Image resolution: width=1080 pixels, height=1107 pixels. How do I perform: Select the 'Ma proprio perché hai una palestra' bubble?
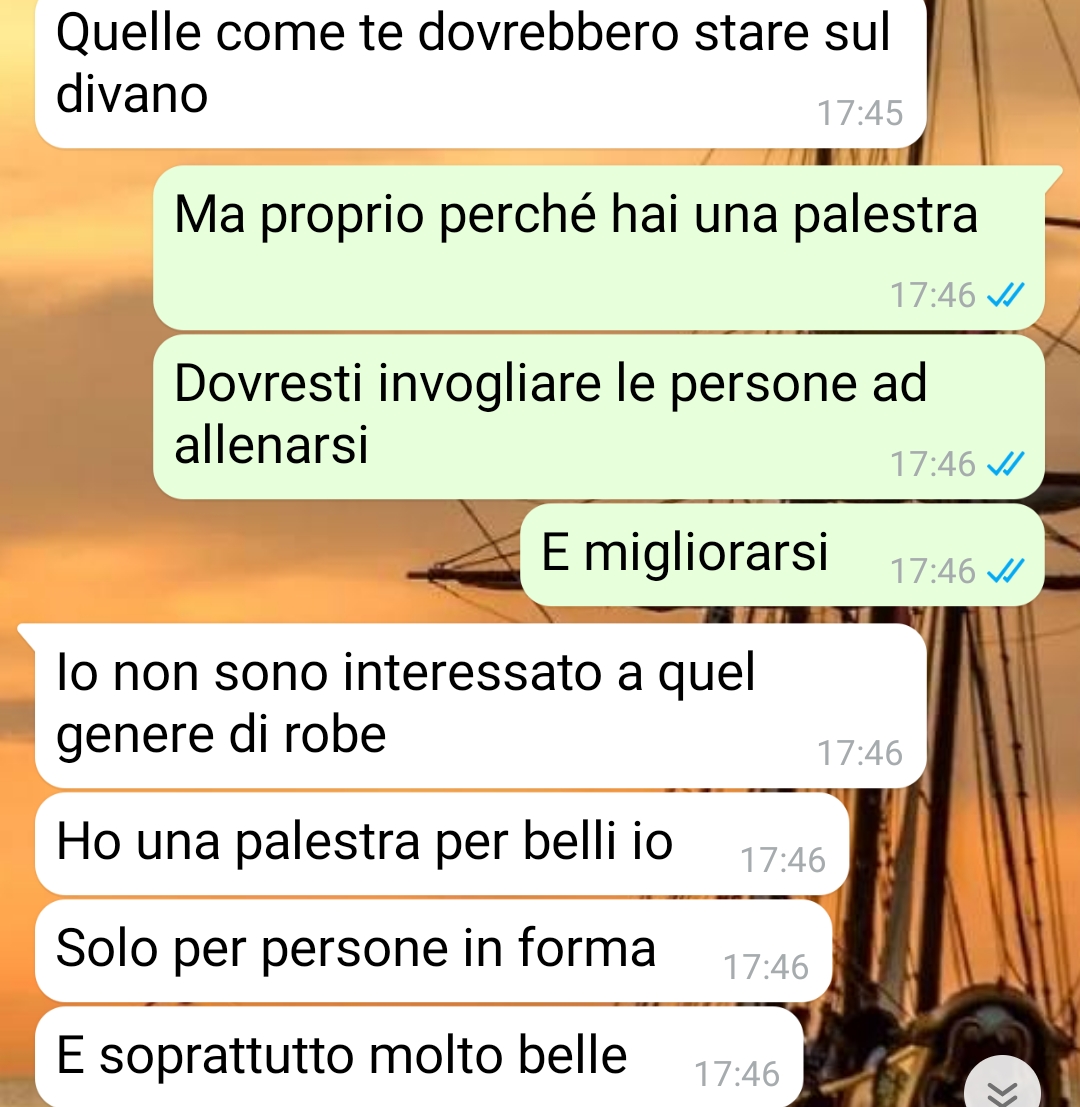599,247
